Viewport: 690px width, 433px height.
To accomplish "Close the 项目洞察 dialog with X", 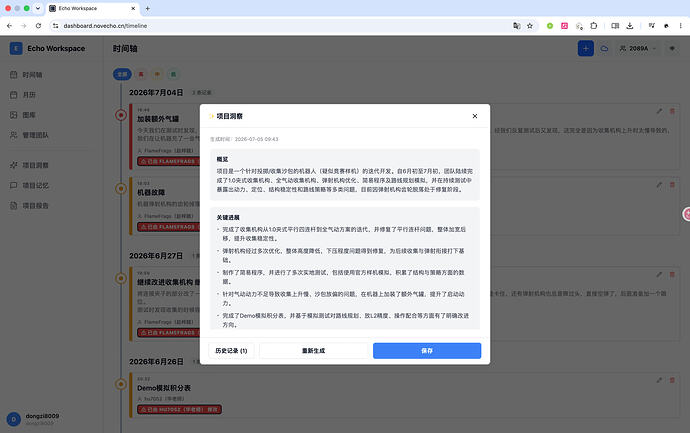I will [x=474, y=116].
